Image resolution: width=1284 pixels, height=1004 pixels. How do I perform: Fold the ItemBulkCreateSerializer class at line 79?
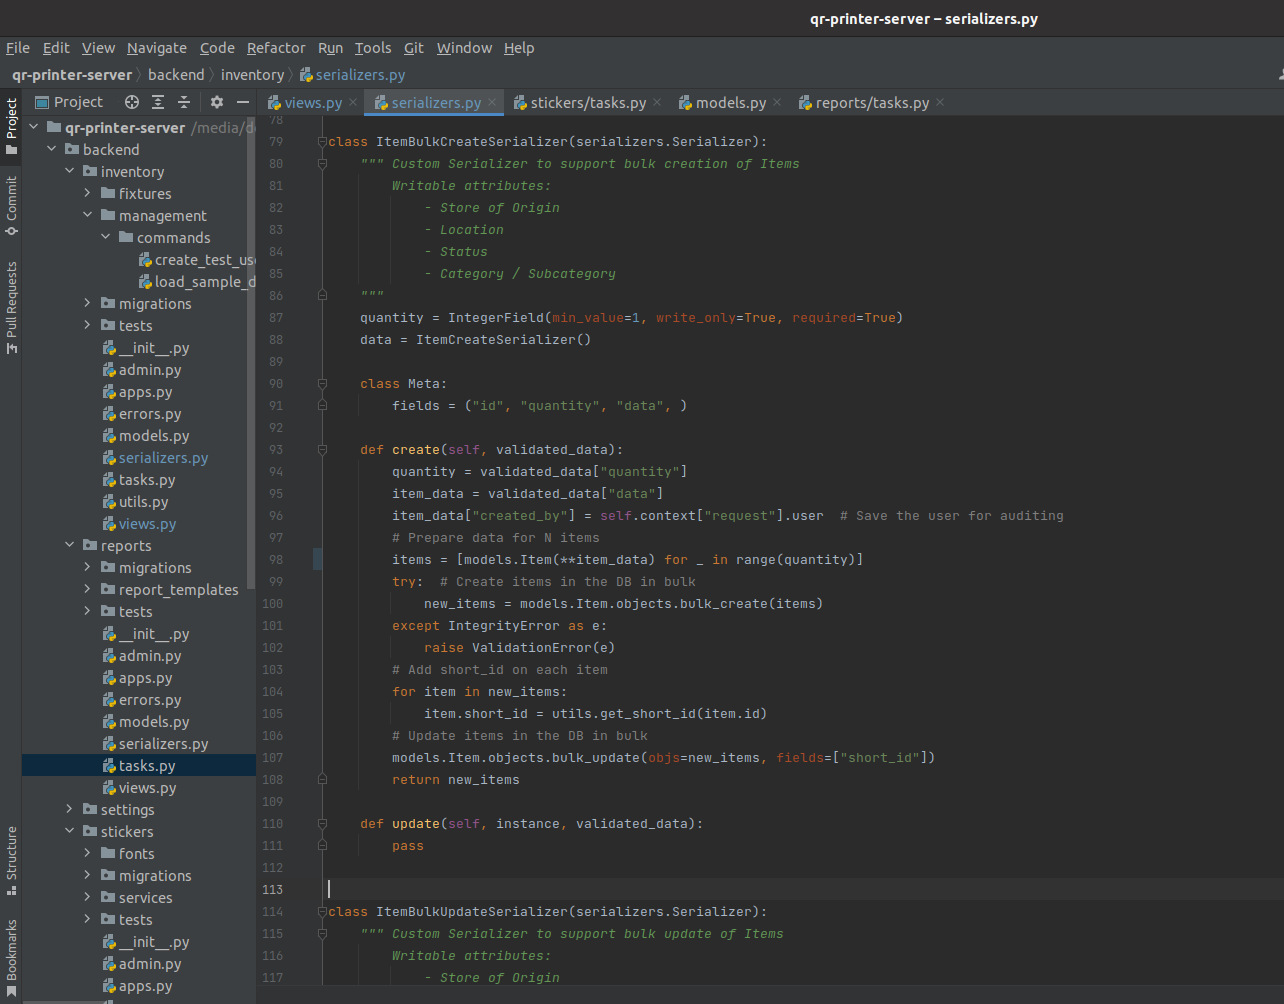[322, 142]
